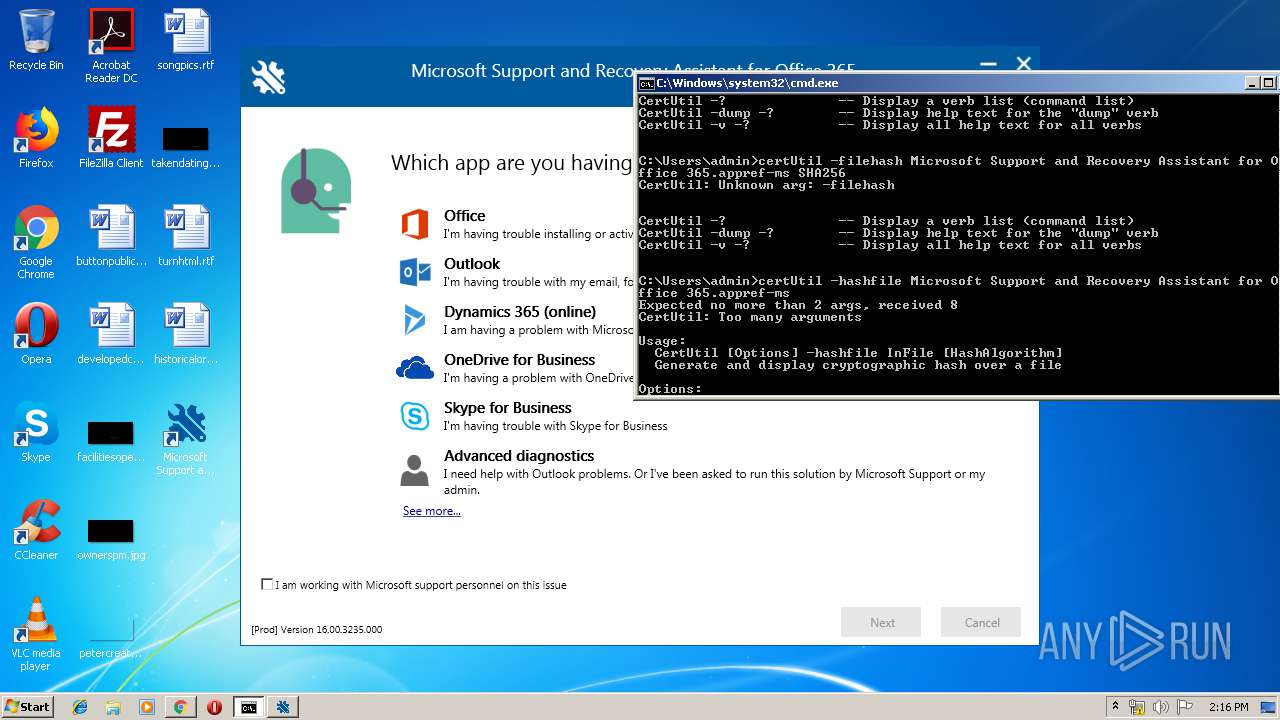The width and height of the screenshot is (1280, 720).
Task: Choose the Dynamics 365 icon
Action: [414, 320]
